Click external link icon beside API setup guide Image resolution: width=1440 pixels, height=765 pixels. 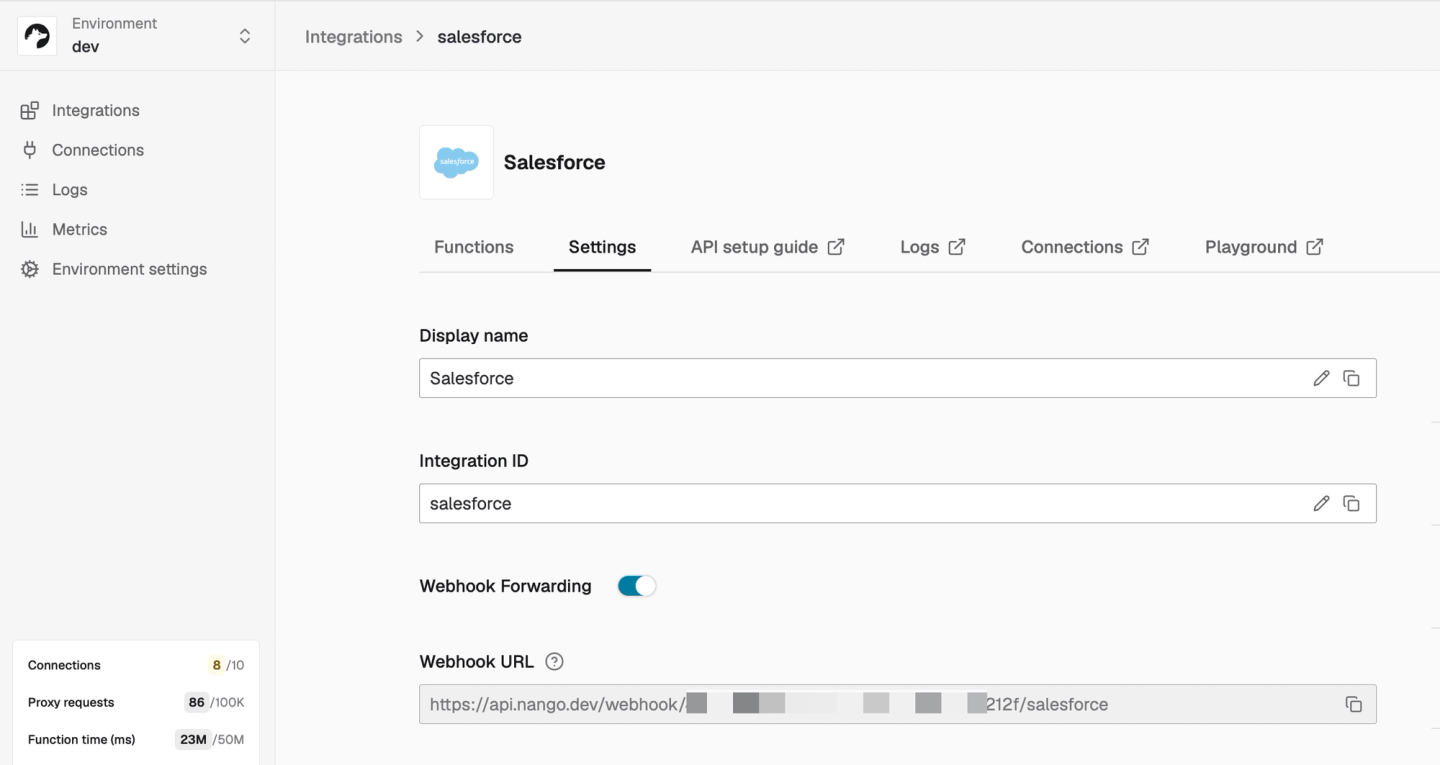pos(836,247)
